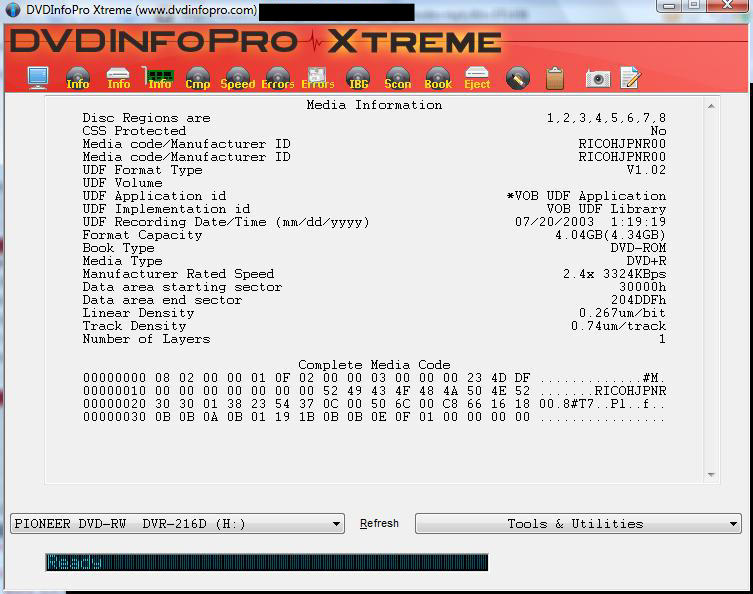Select the 'DVD+R' media type value
The width and height of the screenshot is (753, 594).
(646, 261)
